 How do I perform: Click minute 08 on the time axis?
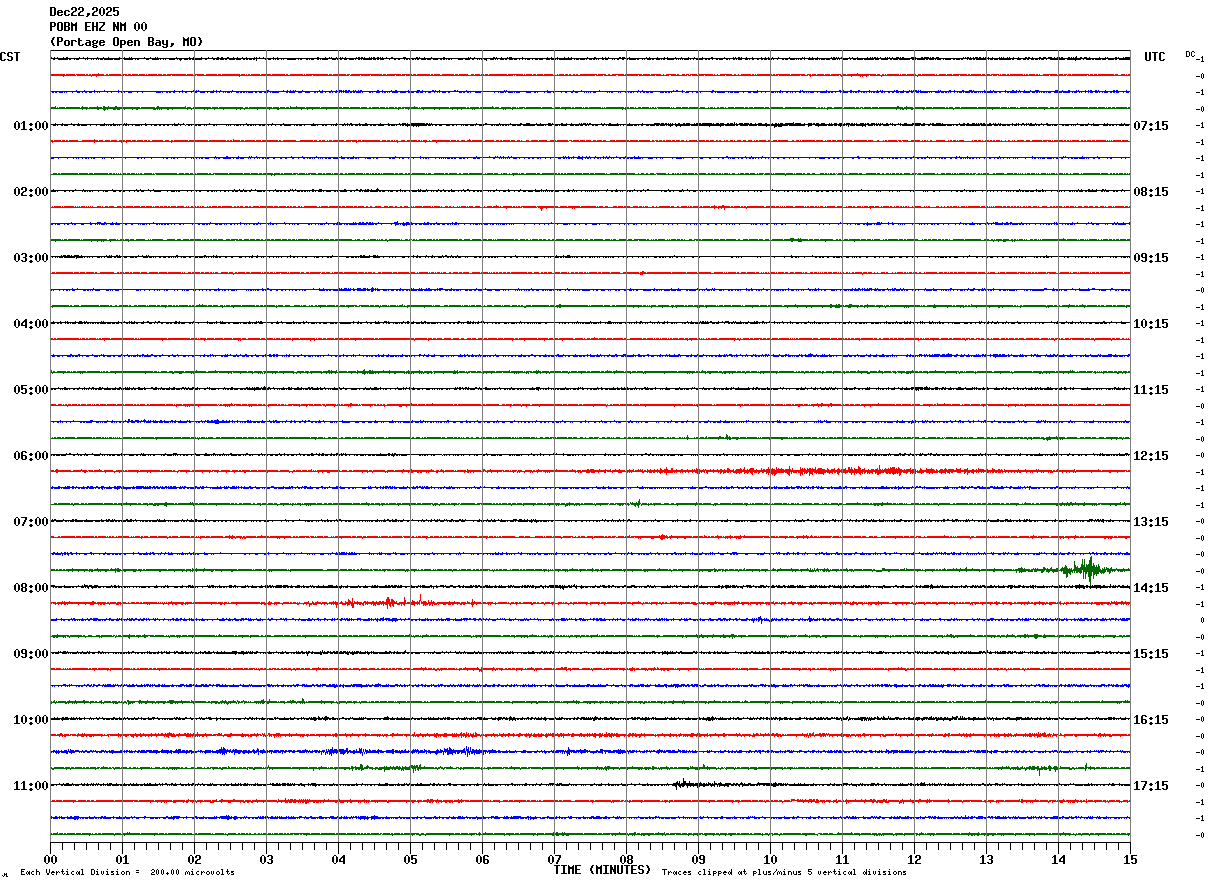point(626,859)
